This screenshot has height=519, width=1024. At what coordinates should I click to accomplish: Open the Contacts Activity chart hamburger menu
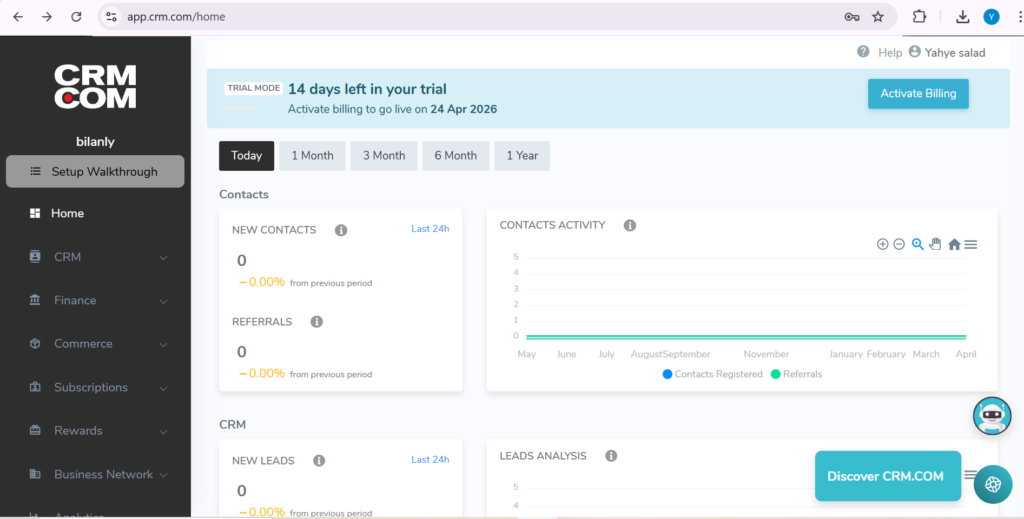[x=971, y=244]
